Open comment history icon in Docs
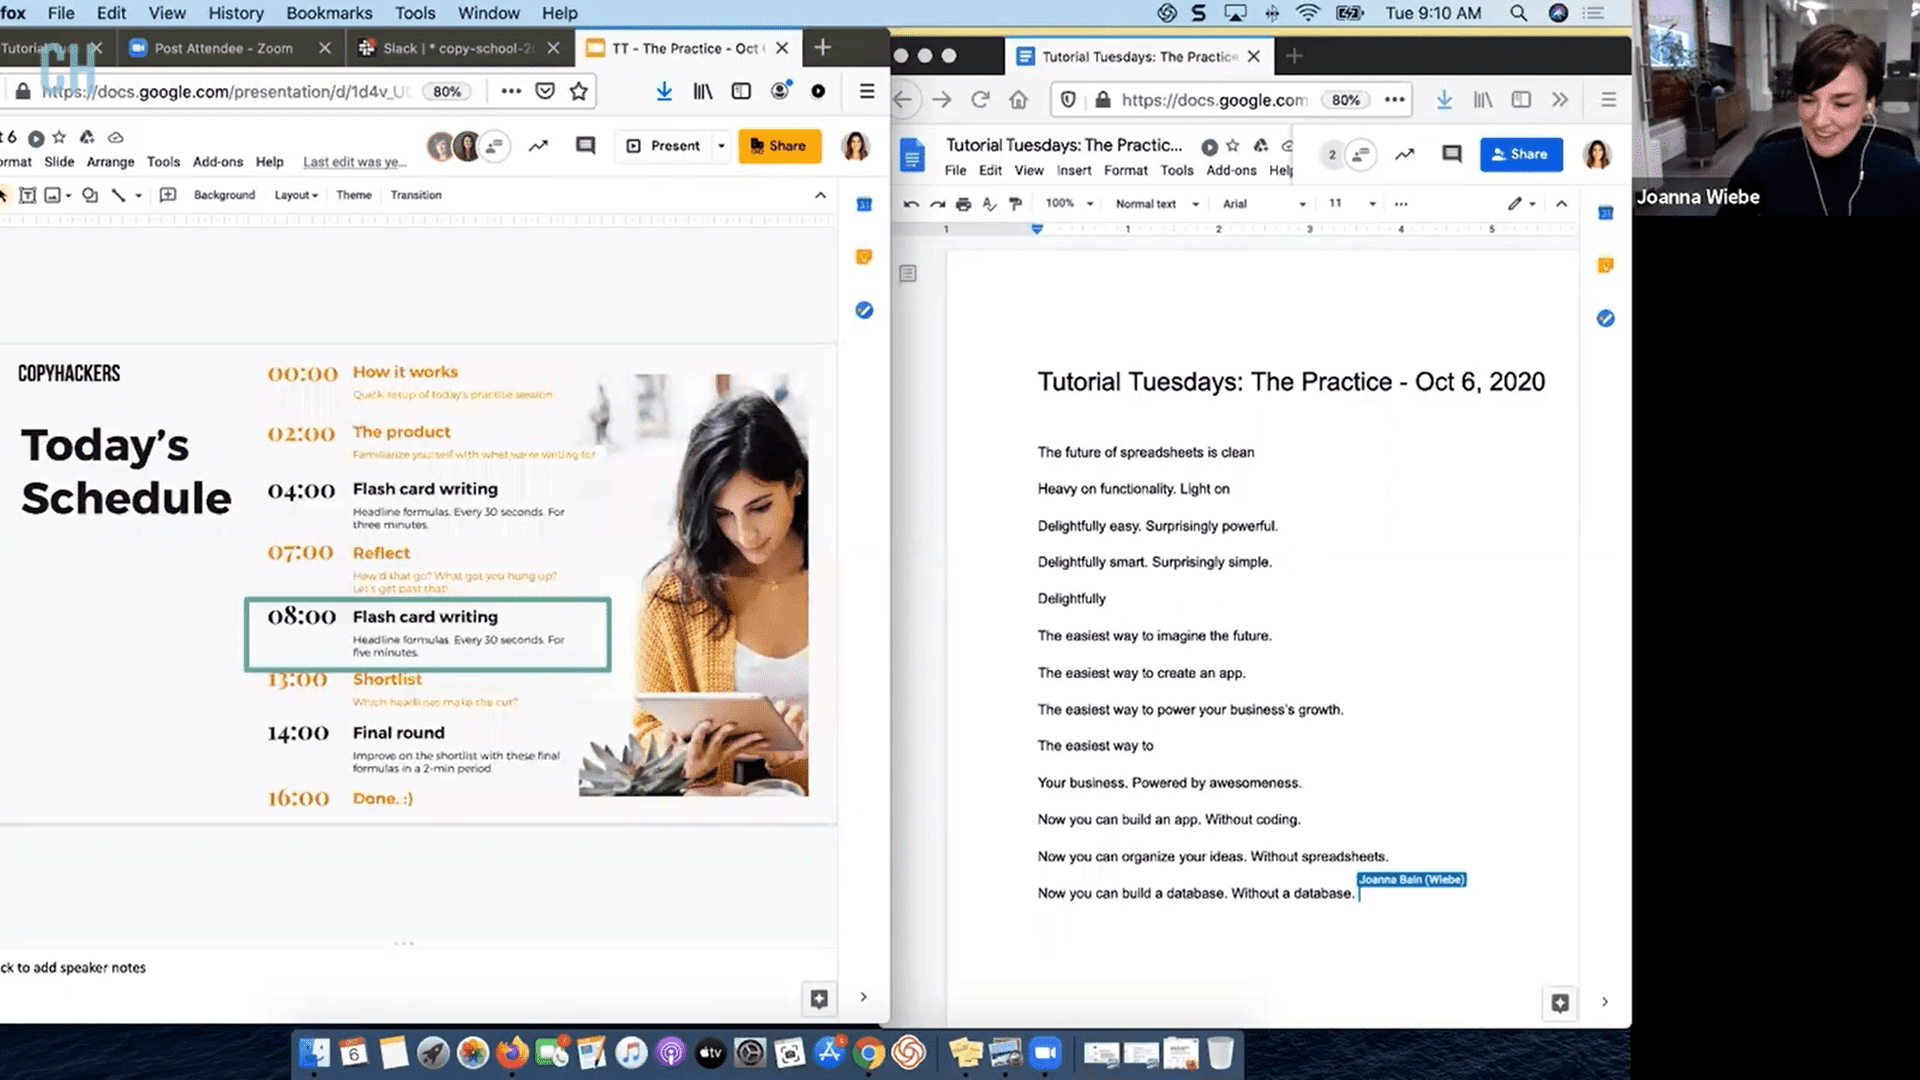This screenshot has height=1080, width=1920. click(x=1452, y=154)
